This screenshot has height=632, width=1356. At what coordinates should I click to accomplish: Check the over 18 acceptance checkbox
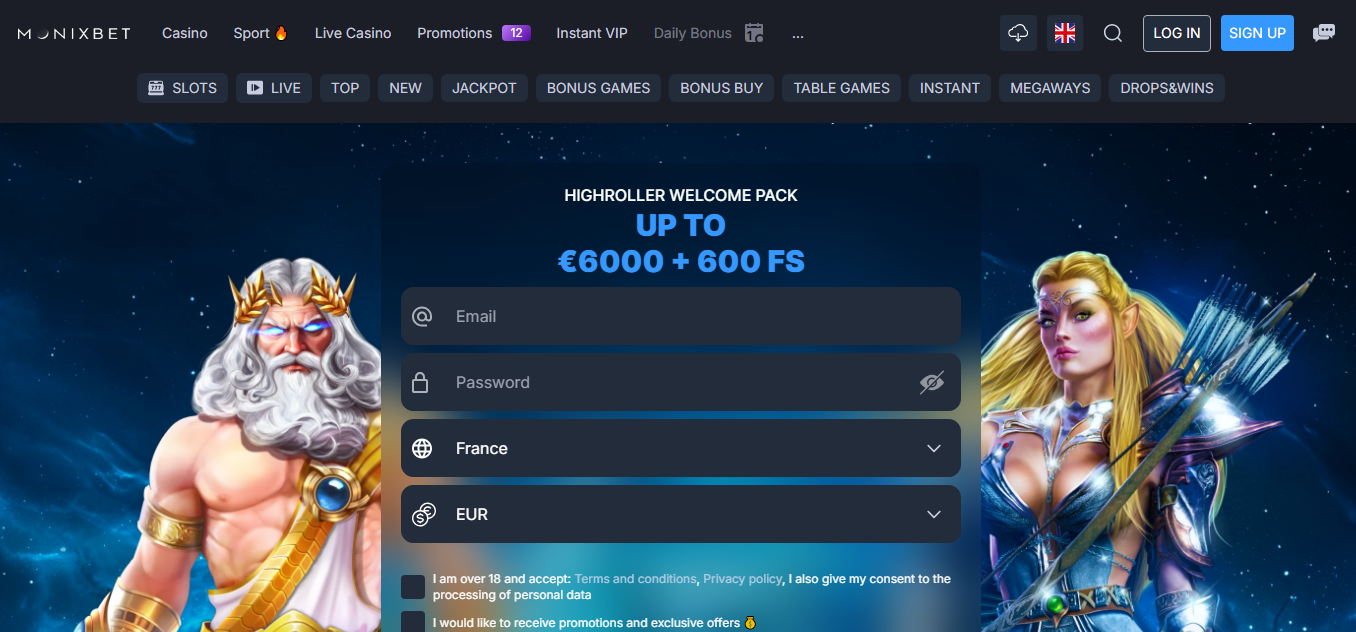[x=413, y=587]
